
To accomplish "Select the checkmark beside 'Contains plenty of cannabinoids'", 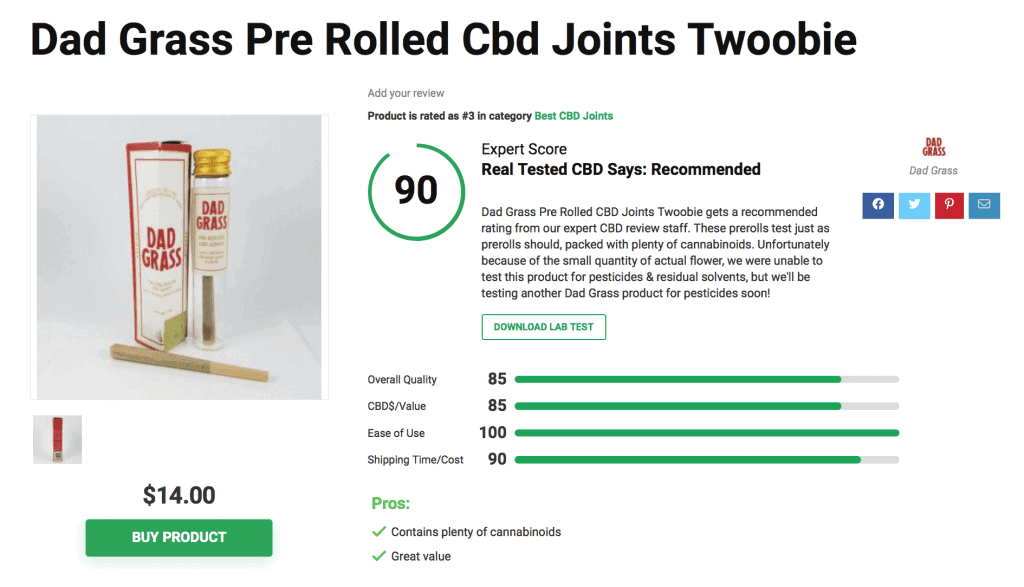I will click(x=379, y=532).
